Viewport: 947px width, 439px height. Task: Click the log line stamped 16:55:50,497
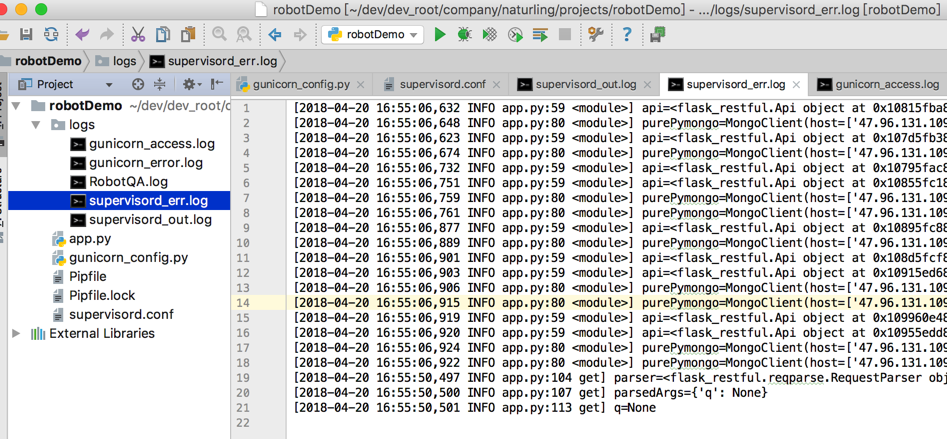(620, 379)
